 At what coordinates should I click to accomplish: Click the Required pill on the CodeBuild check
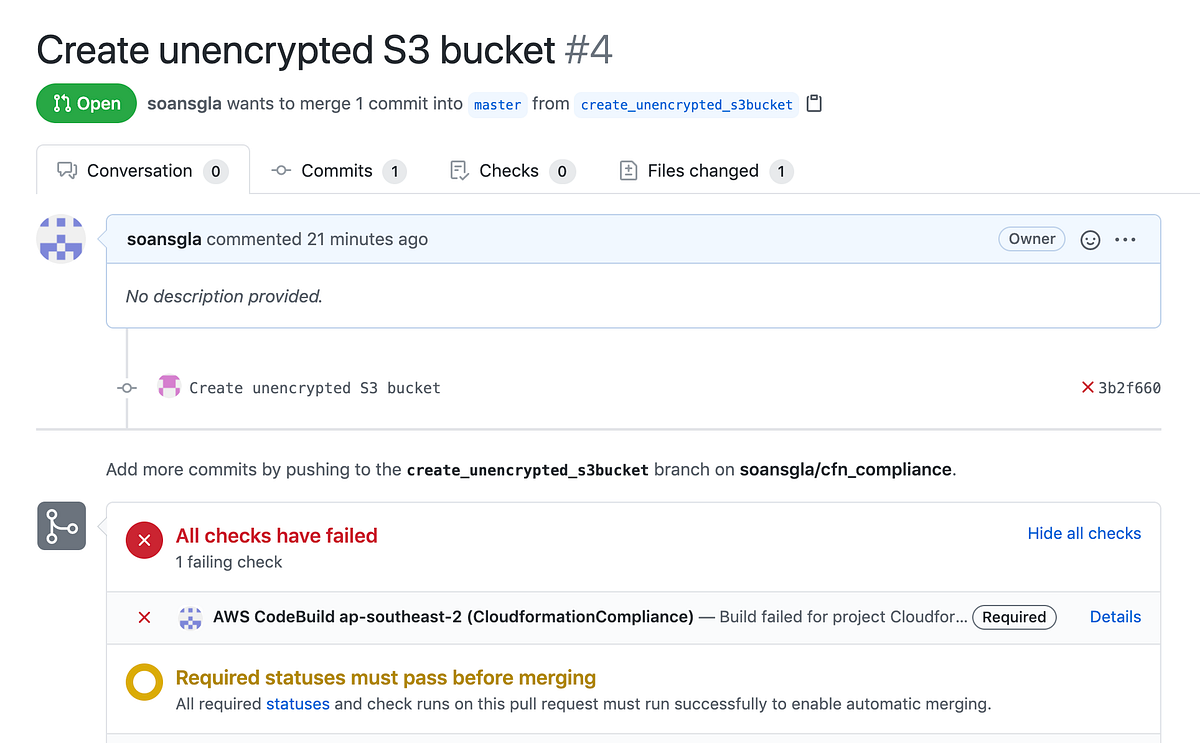pyautogui.click(x=1014, y=617)
